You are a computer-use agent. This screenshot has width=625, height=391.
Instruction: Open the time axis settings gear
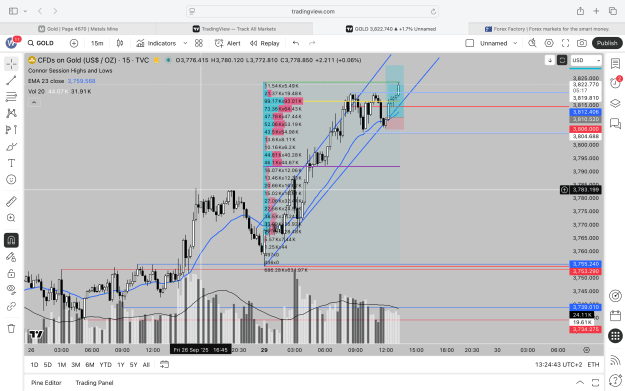coord(586,350)
